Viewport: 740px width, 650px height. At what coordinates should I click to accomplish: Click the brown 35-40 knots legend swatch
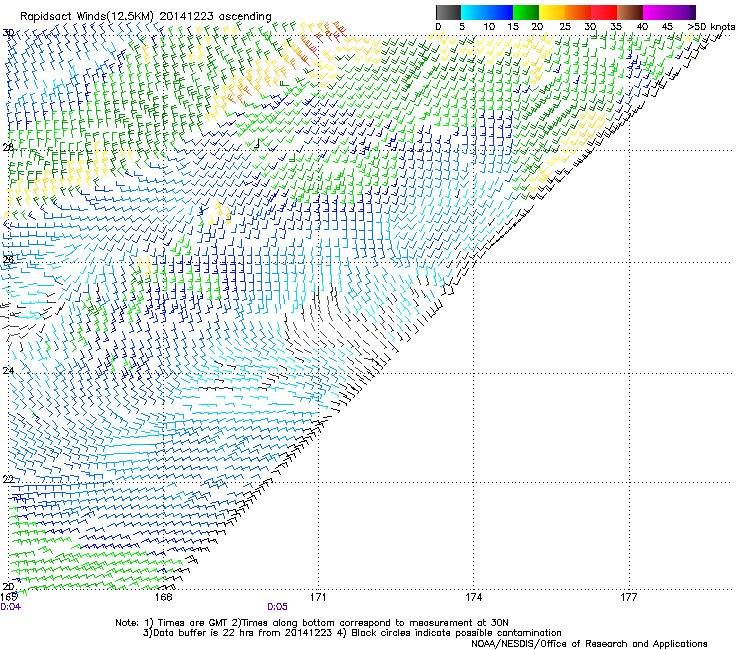(x=630, y=12)
